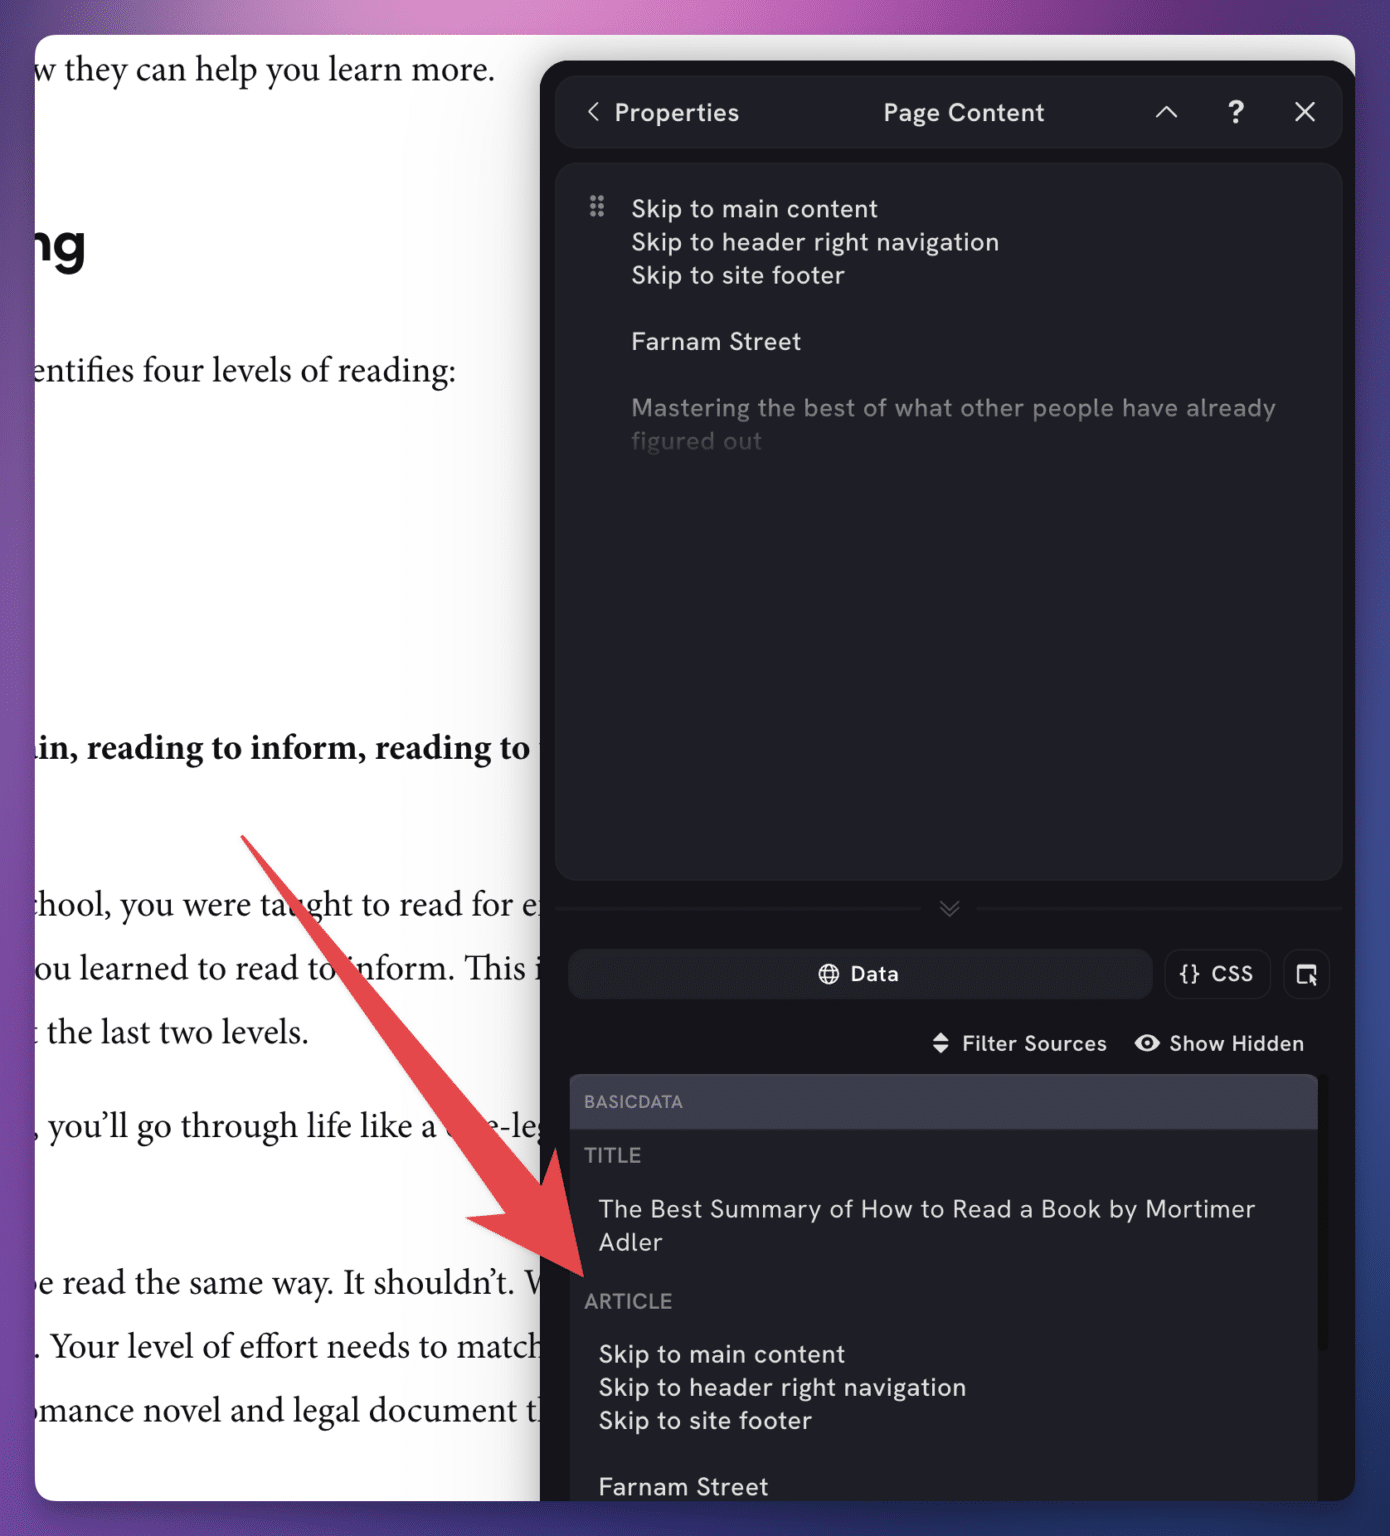Switch to the Page Content view

(963, 112)
